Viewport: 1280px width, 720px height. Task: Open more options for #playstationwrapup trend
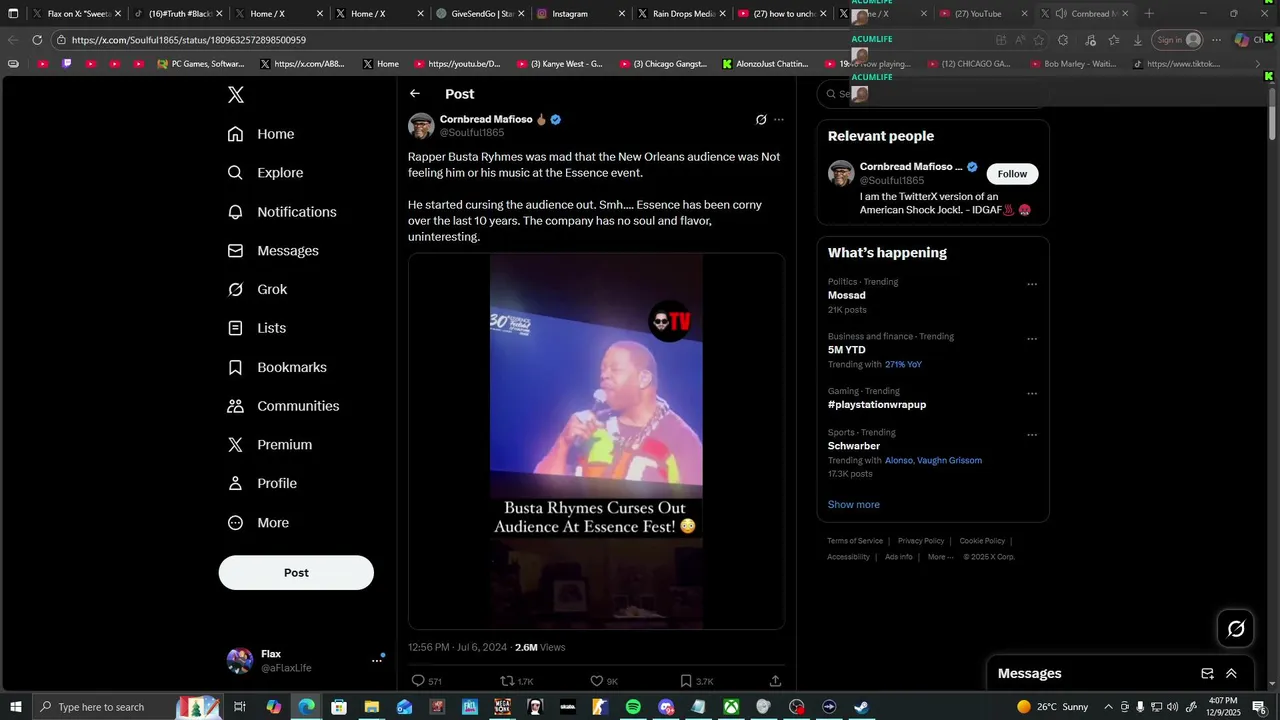(x=1032, y=394)
